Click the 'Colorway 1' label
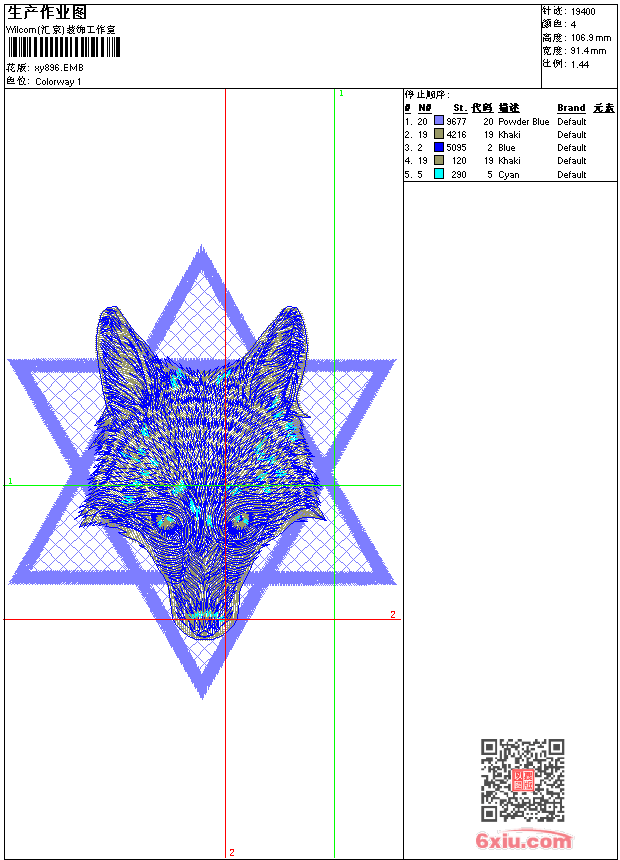The height and width of the screenshot is (860, 620). 58,82
